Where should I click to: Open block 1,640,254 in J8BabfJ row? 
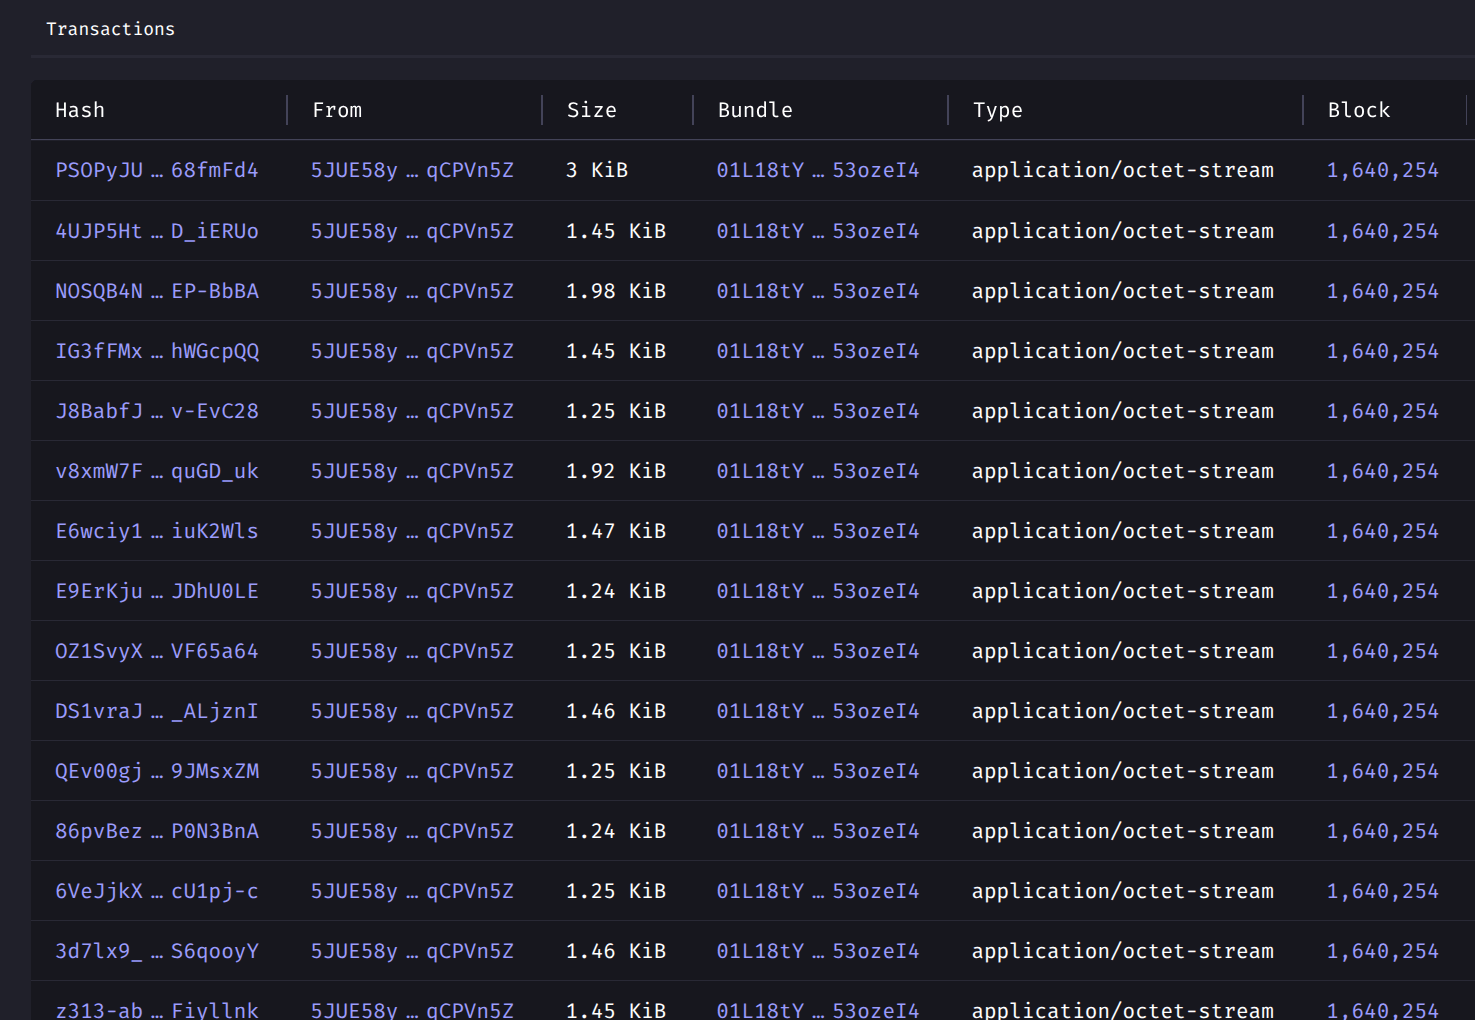(x=1383, y=411)
